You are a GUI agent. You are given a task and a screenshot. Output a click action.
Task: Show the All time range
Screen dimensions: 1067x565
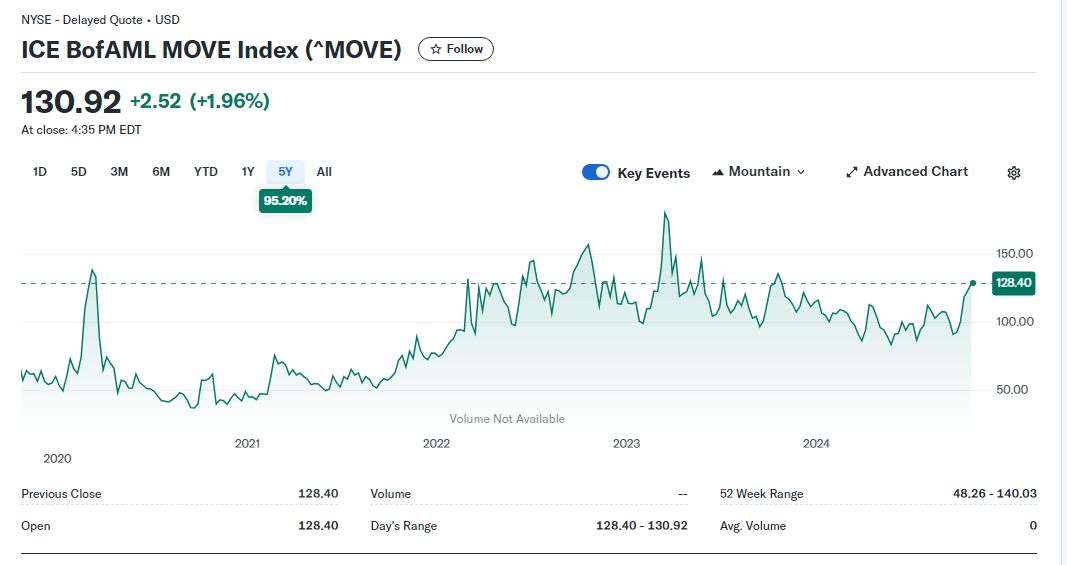(324, 172)
